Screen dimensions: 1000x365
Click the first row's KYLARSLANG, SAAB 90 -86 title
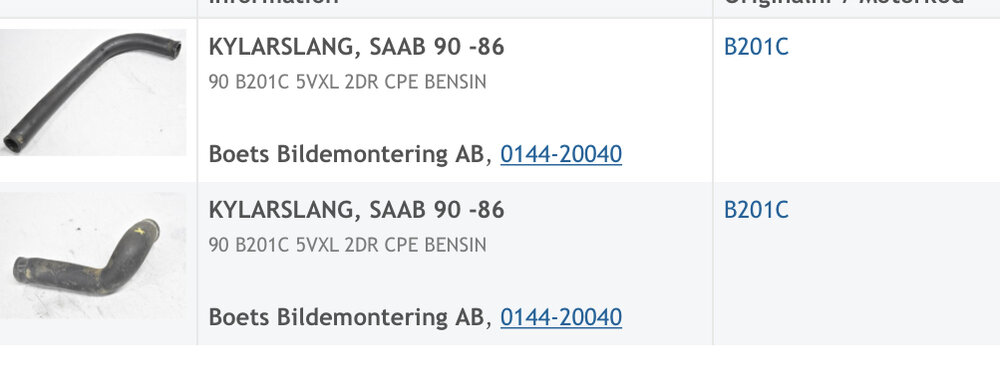click(356, 47)
